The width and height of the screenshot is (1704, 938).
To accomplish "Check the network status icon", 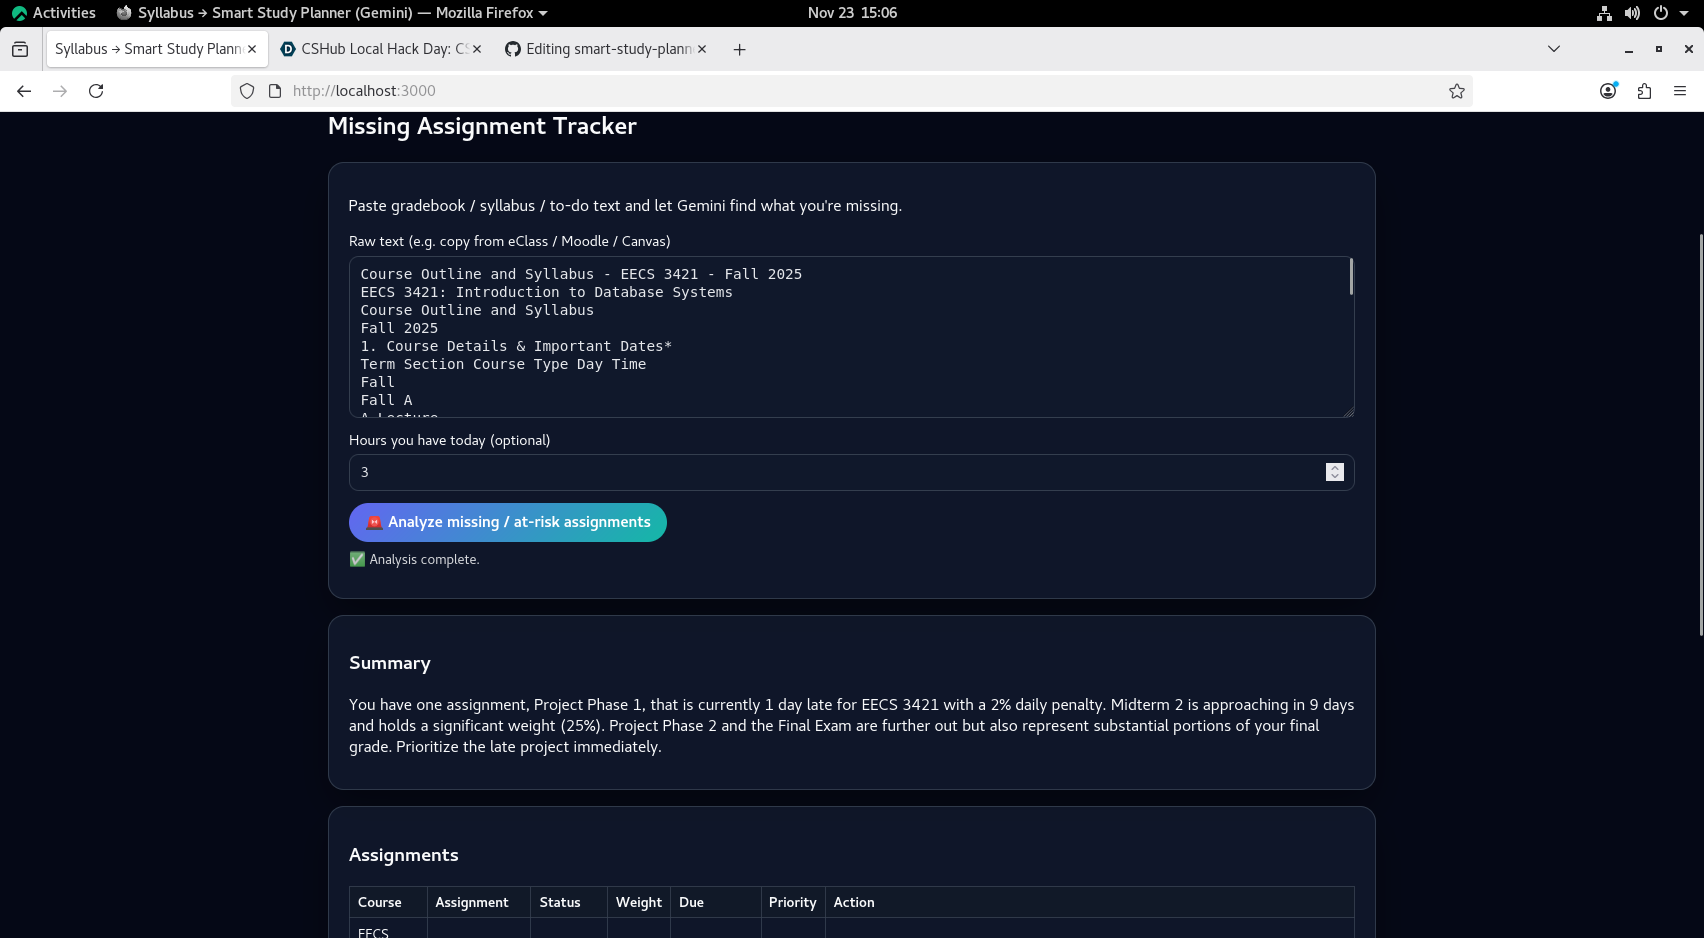I will point(1604,13).
